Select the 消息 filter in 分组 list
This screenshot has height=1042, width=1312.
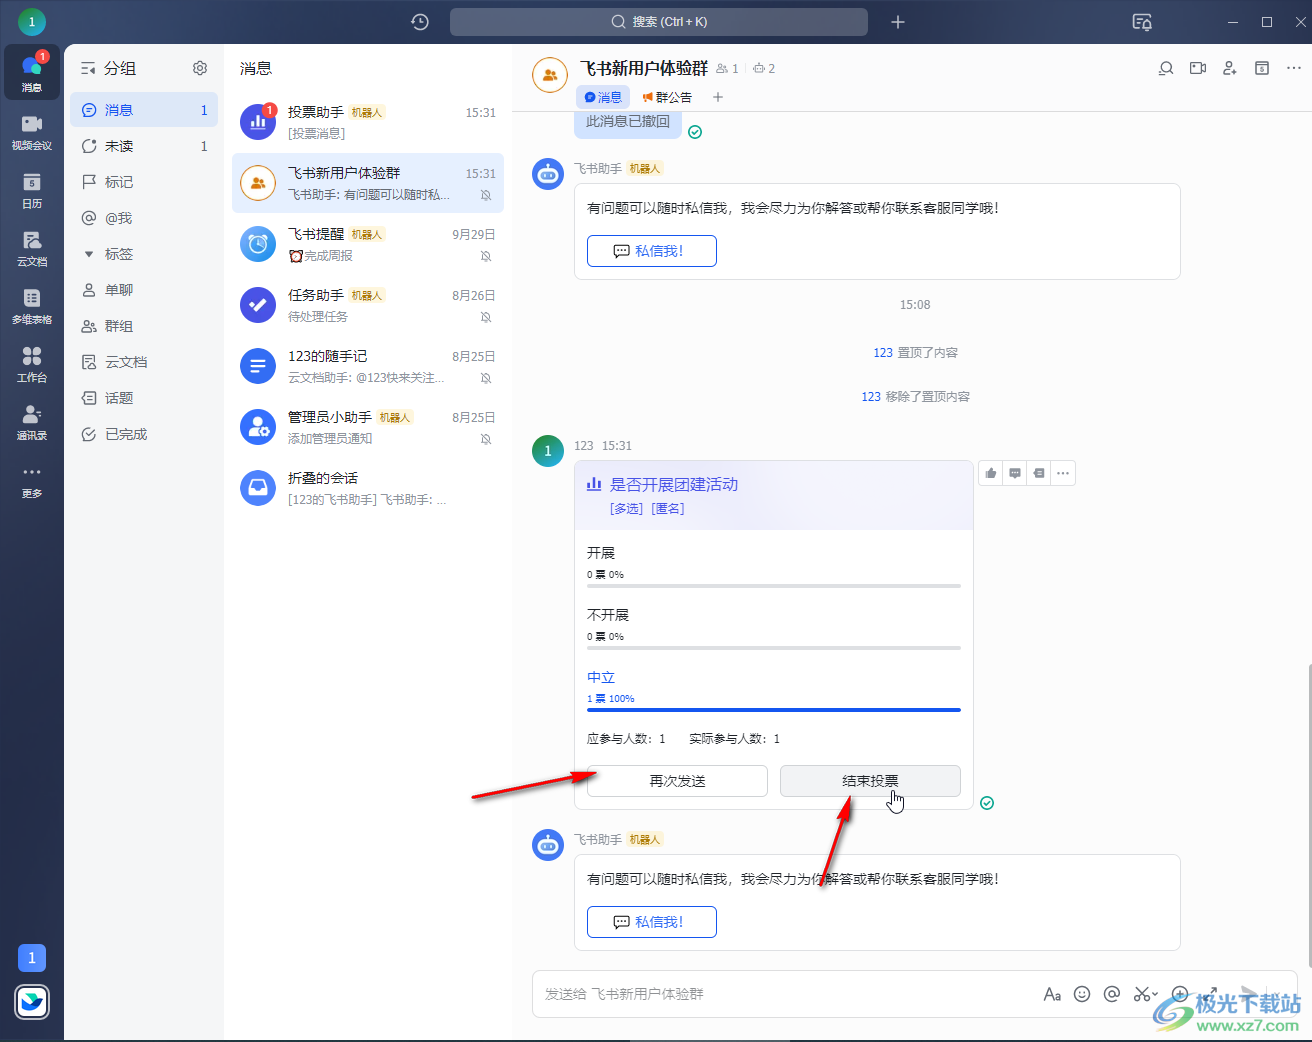(x=144, y=110)
